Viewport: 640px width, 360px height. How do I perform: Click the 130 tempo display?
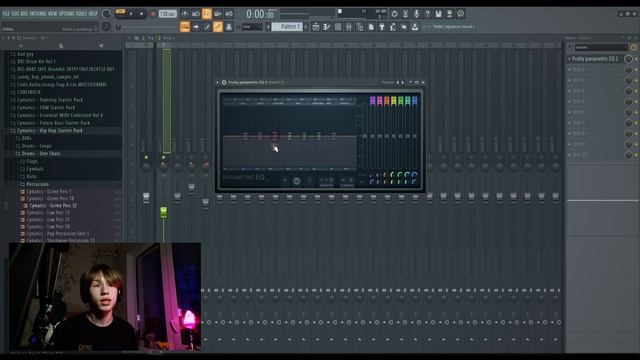(x=168, y=14)
